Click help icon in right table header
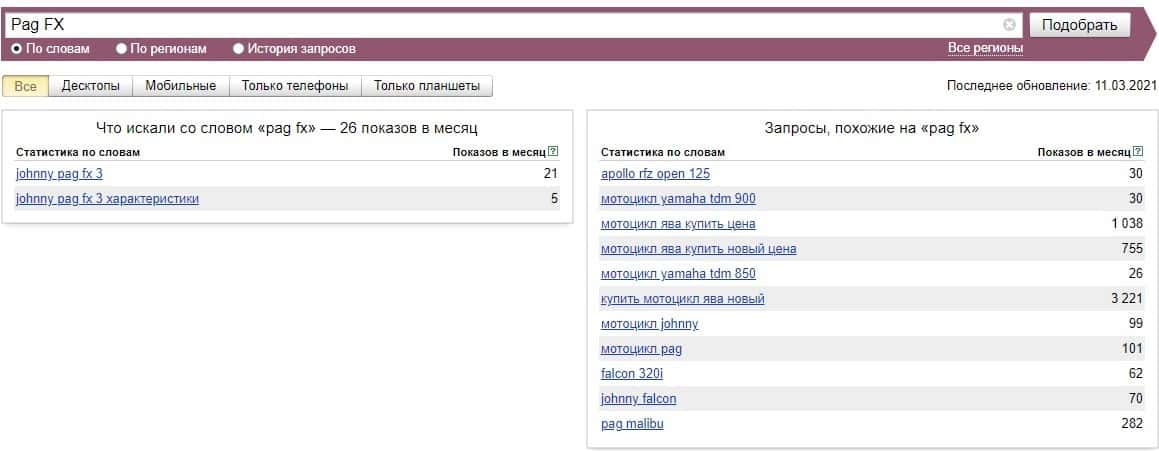This screenshot has width=1159, height=451. (1138, 152)
